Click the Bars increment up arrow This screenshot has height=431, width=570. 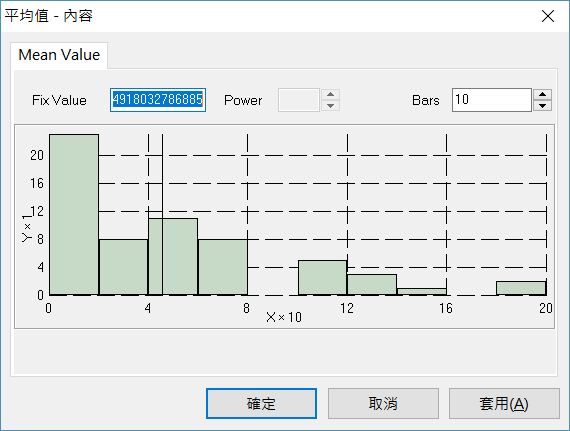pyautogui.click(x=542, y=94)
